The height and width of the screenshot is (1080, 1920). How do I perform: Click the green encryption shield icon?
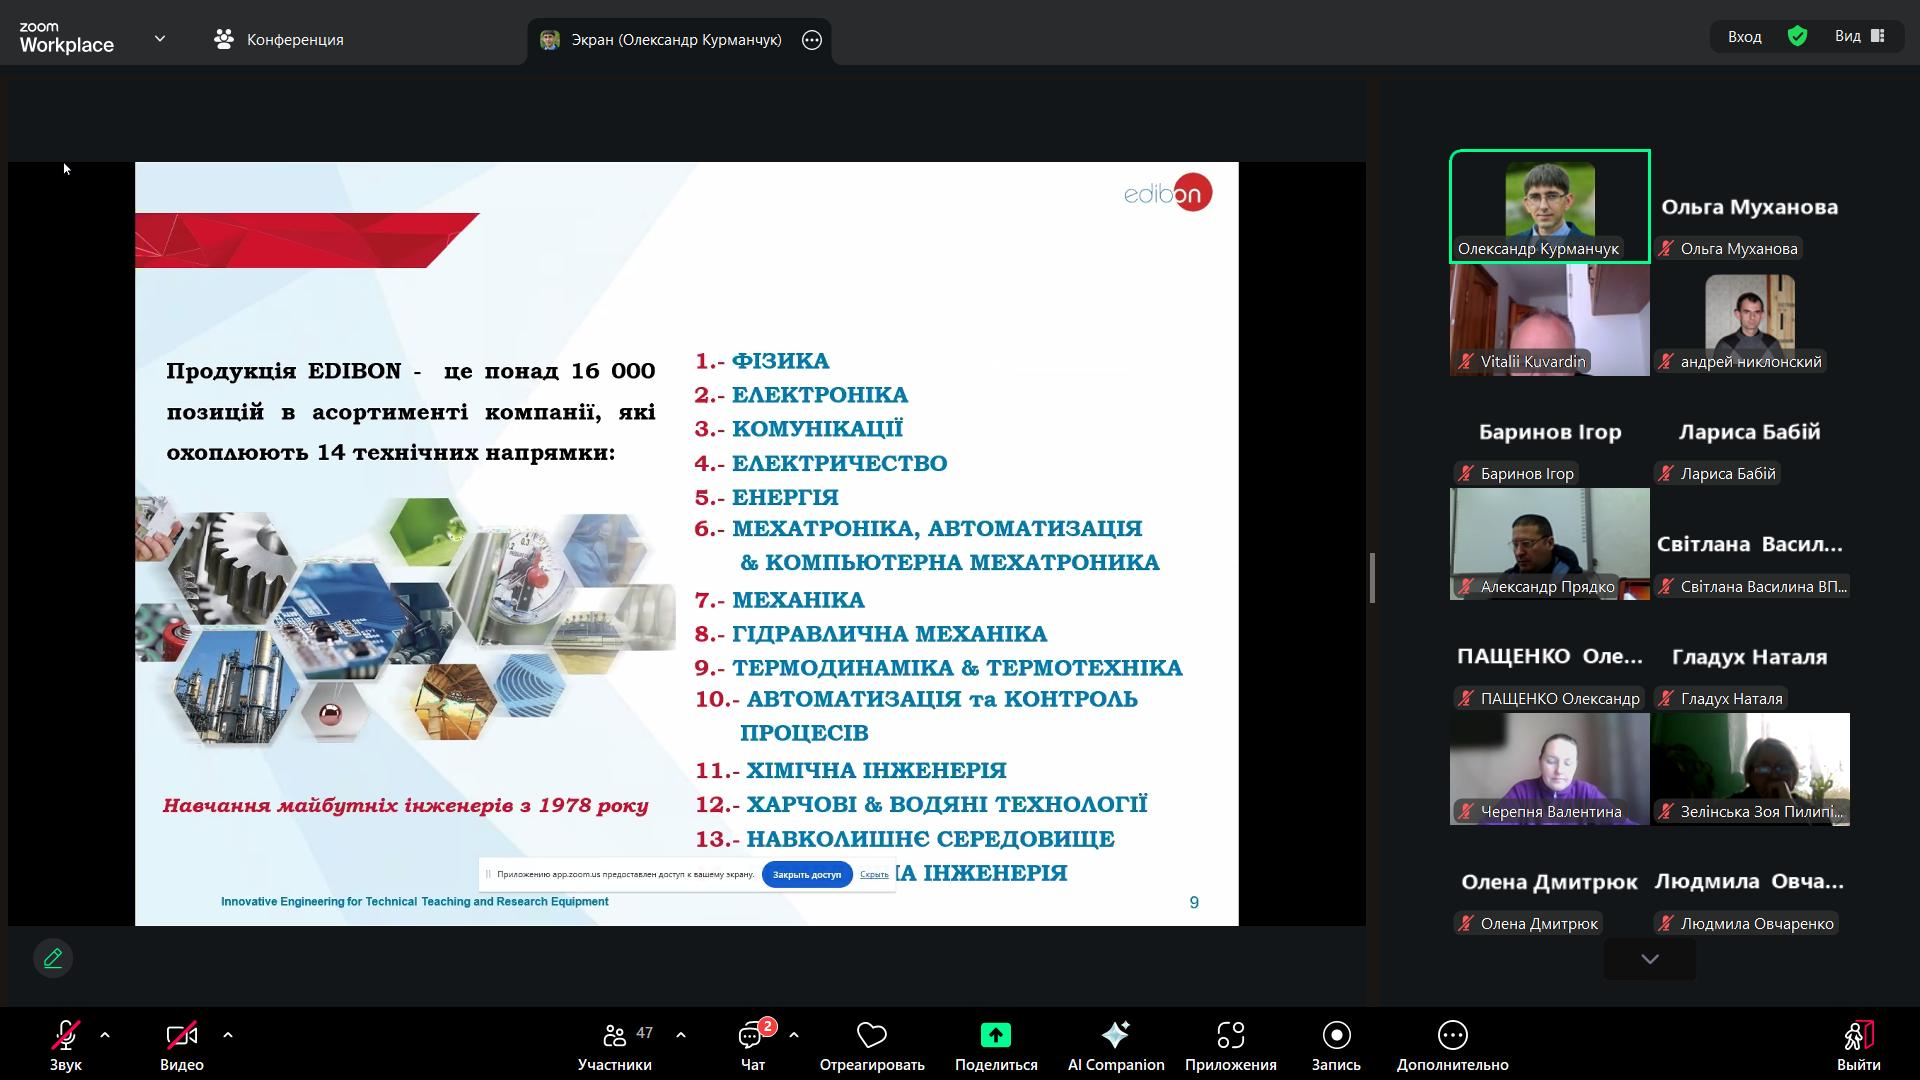click(x=1797, y=37)
